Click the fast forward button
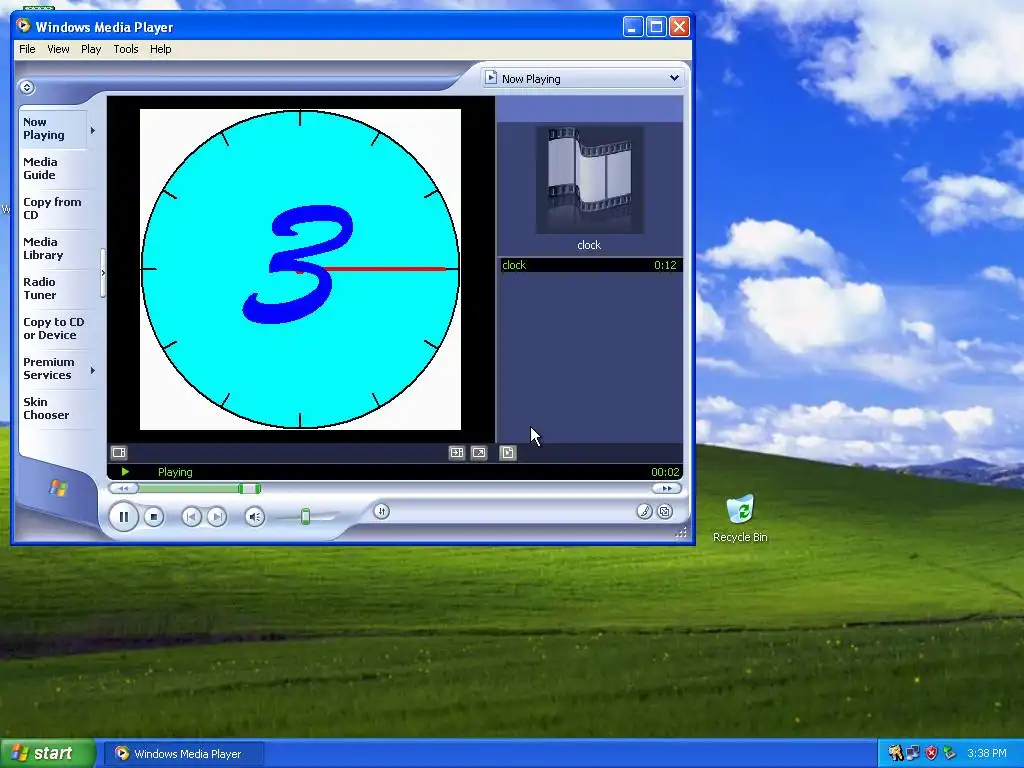Viewport: 1024px width, 768px height. pos(666,488)
